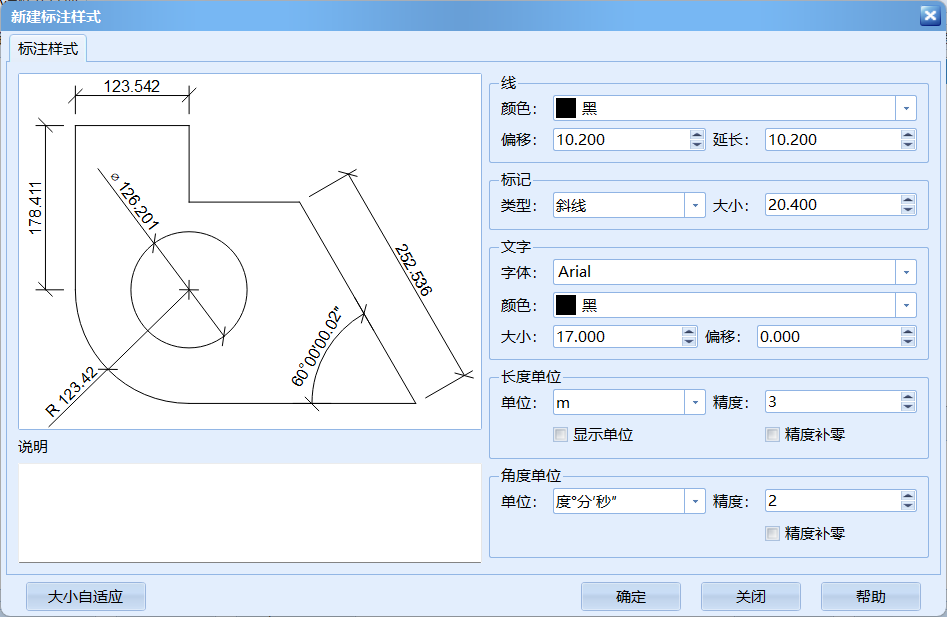Open the 字体 dropdown showing Arial
947x617 pixels.
(906, 271)
